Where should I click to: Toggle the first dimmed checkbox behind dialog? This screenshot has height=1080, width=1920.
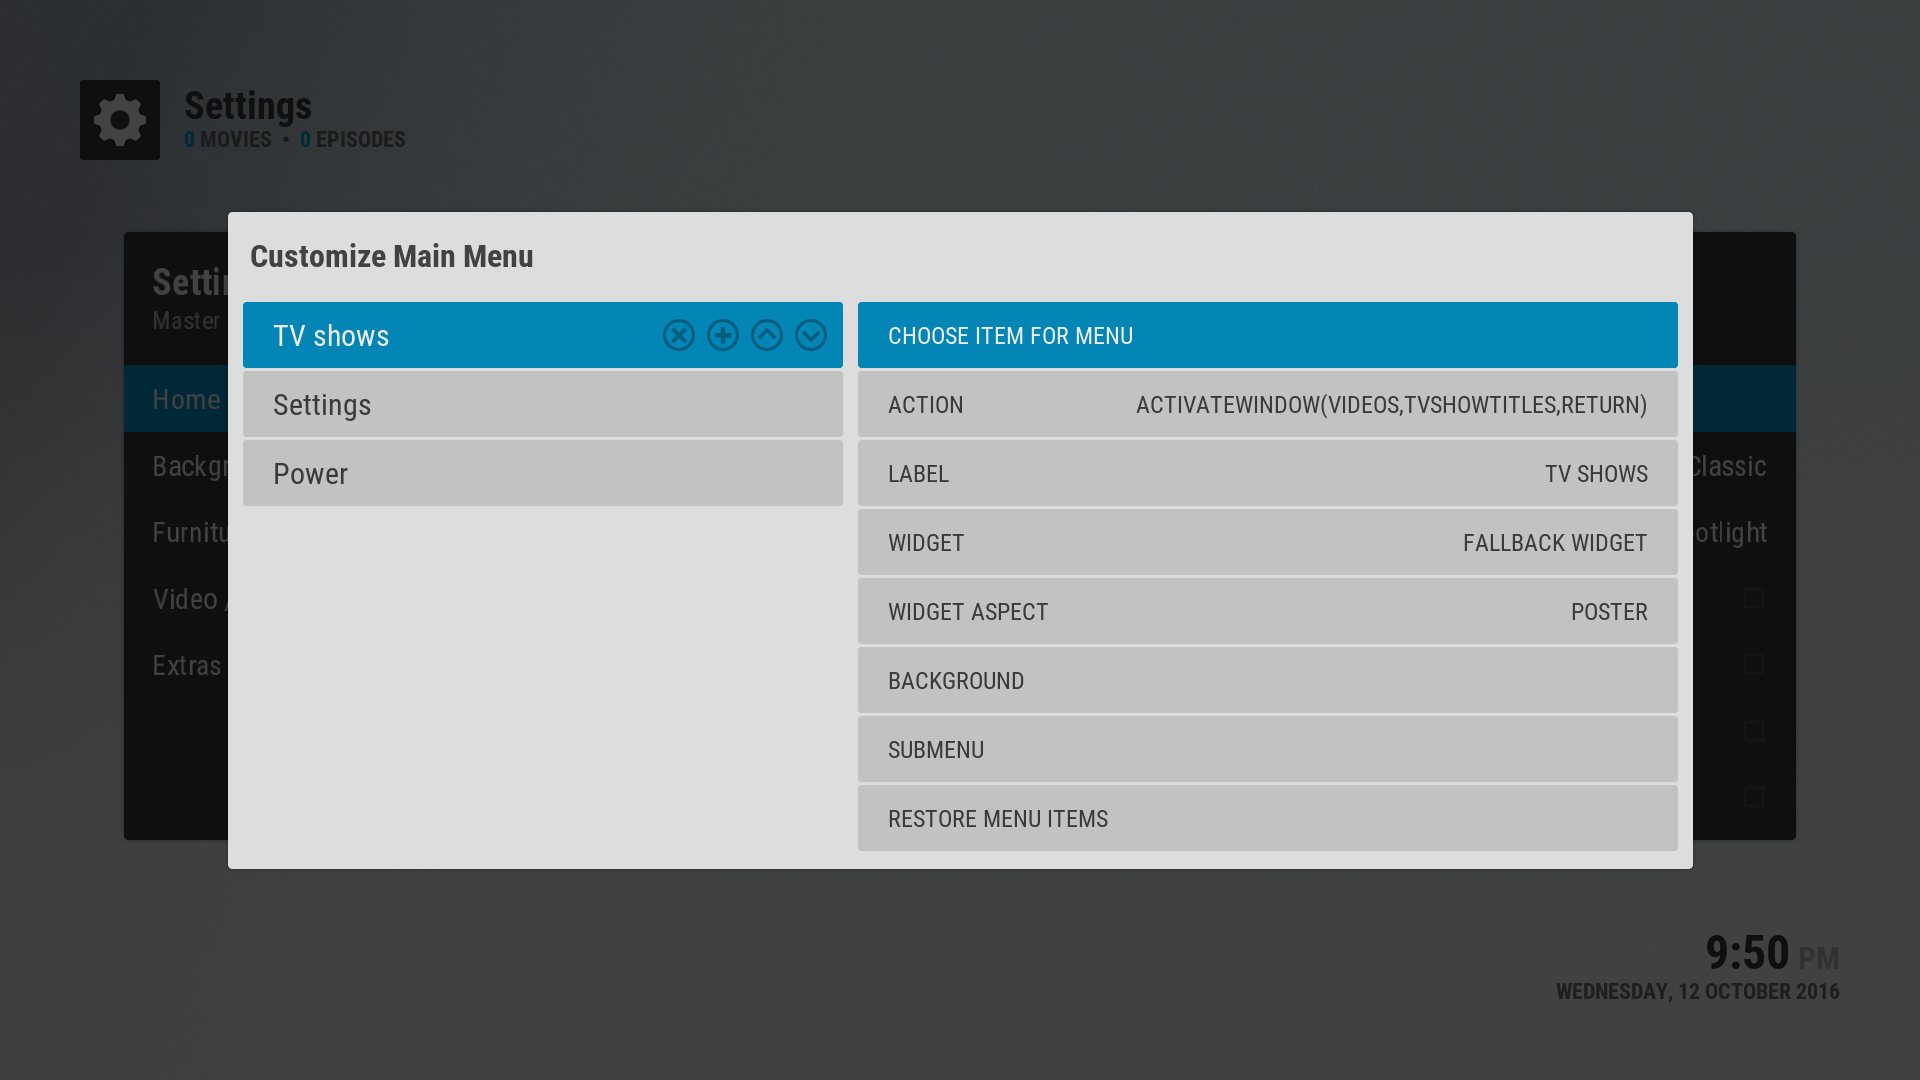(x=1753, y=598)
